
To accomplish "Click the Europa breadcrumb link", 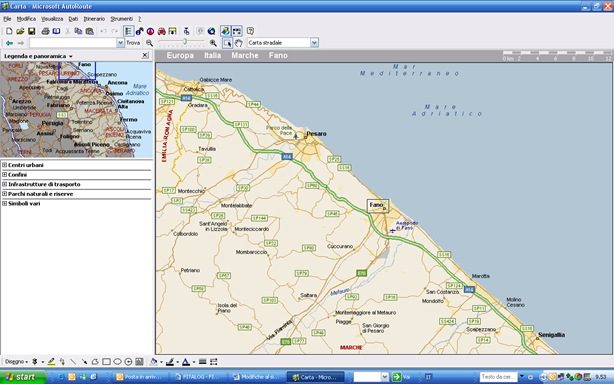I will (x=180, y=56).
